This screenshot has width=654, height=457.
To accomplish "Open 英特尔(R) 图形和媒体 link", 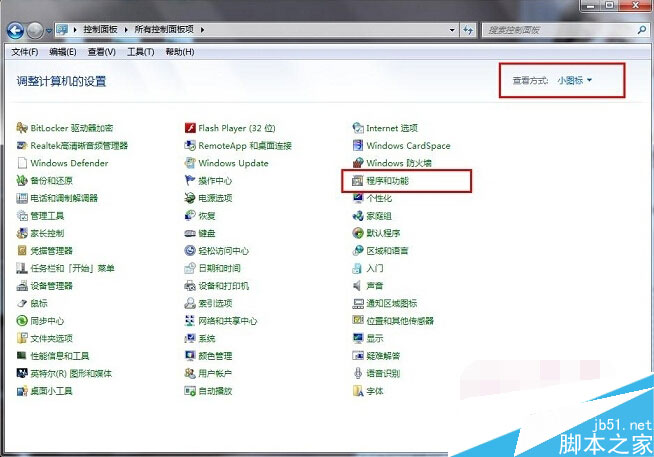I will [71, 373].
